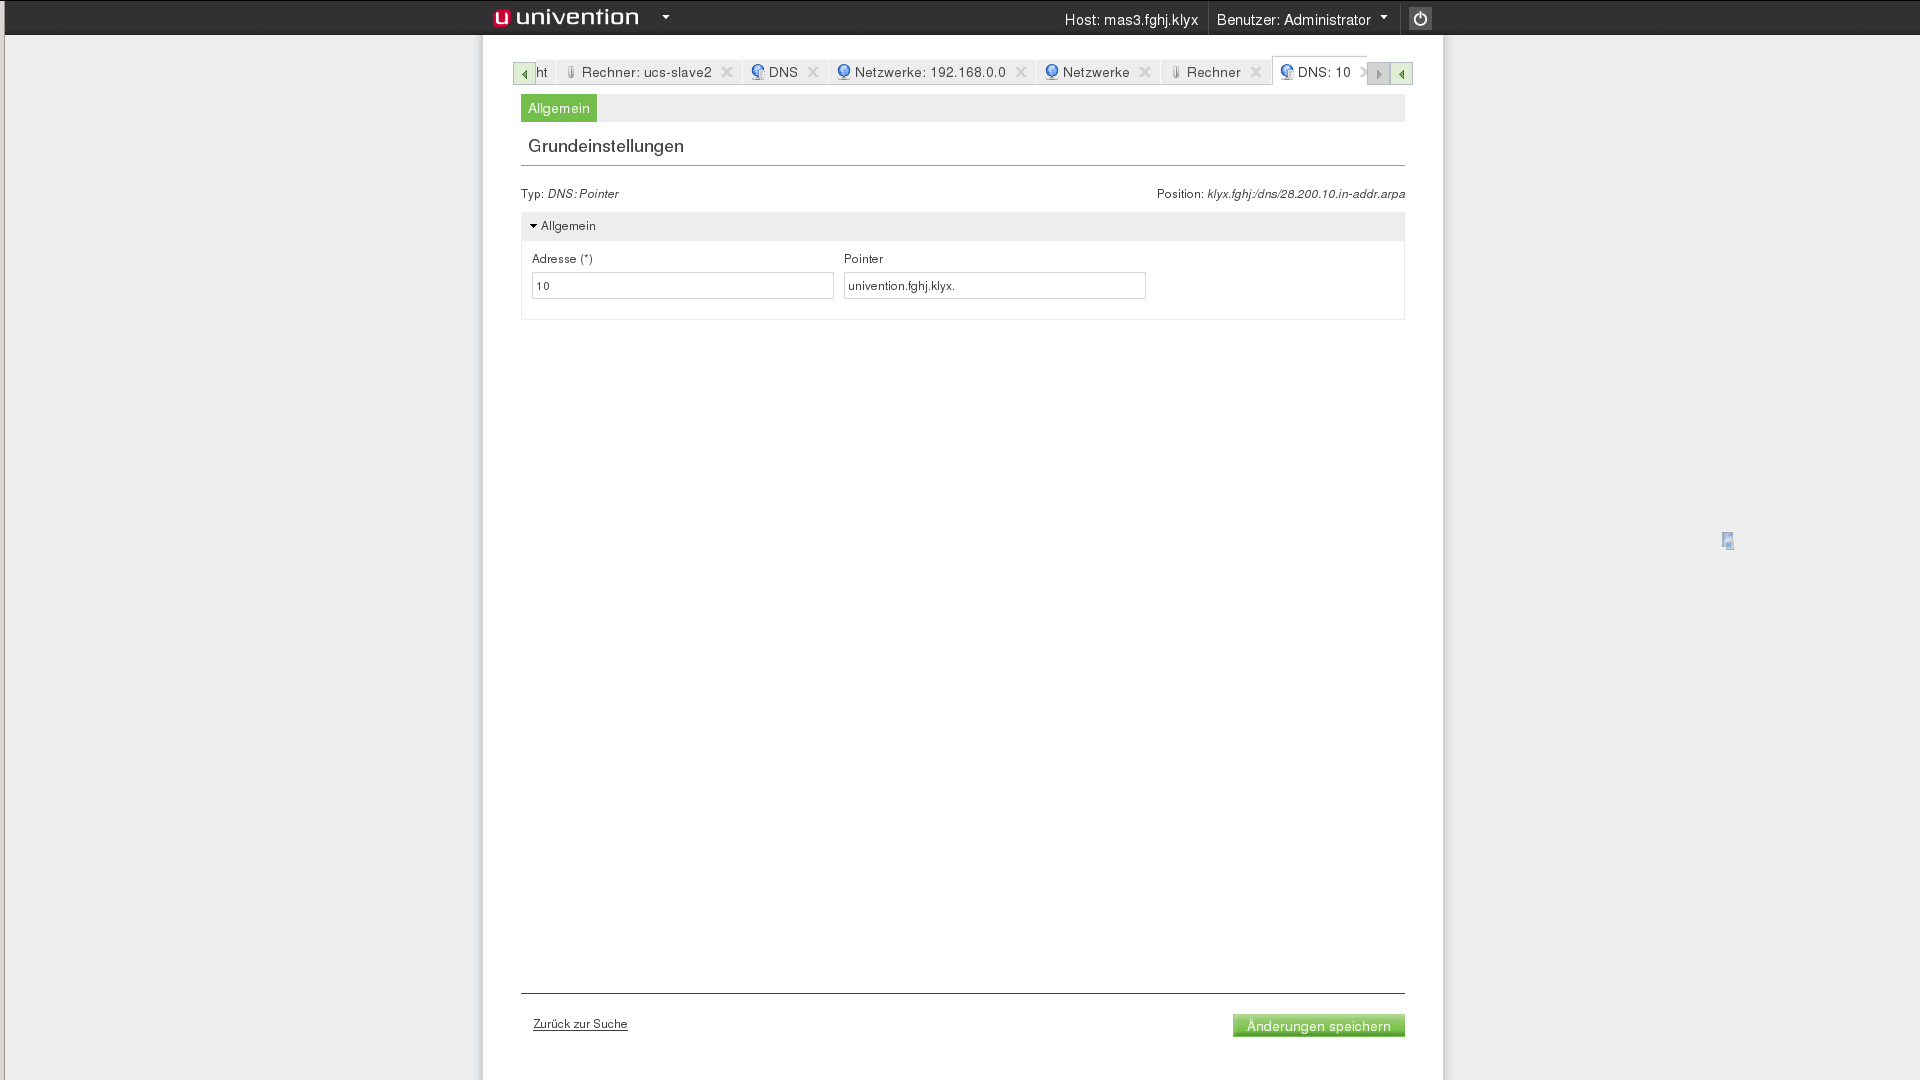Close the Netzwerke tab
This screenshot has width=1920, height=1080.
pos(1145,72)
